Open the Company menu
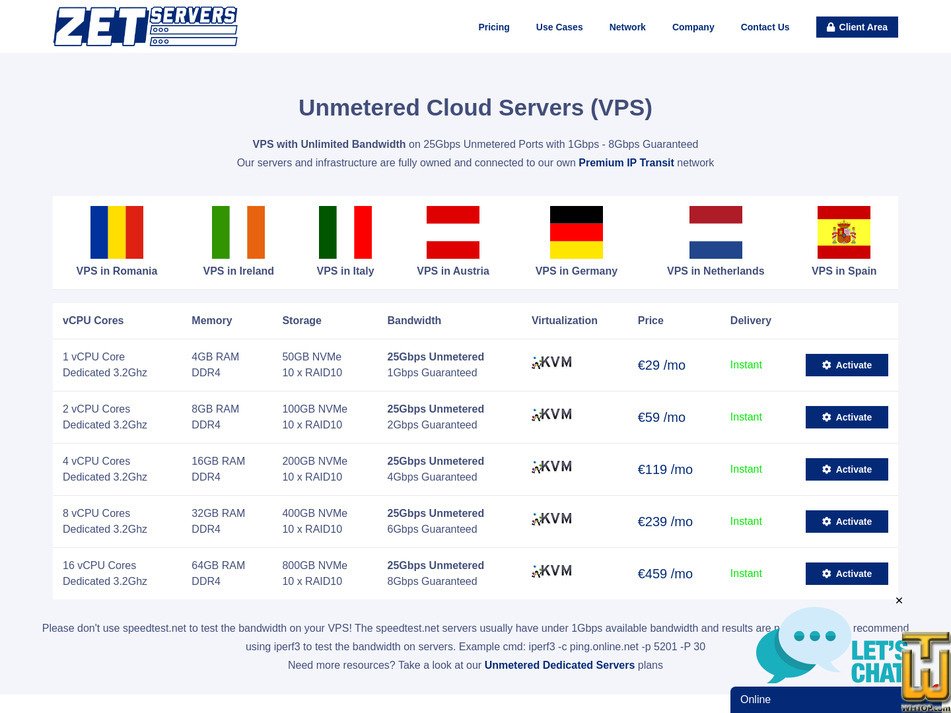This screenshot has height=713, width=951. coord(693,27)
